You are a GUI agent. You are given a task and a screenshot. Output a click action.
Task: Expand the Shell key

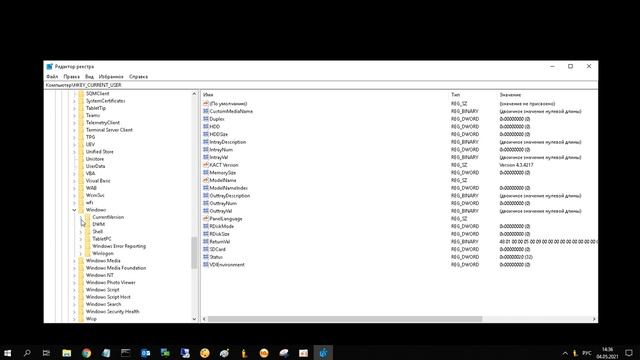tap(81, 232)
